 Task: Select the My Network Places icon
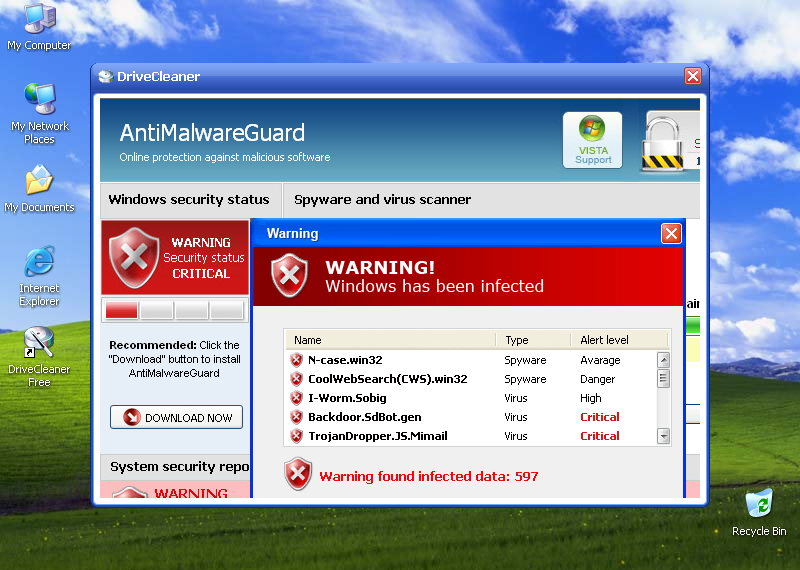pyautogui.click(x=39, y=114)
